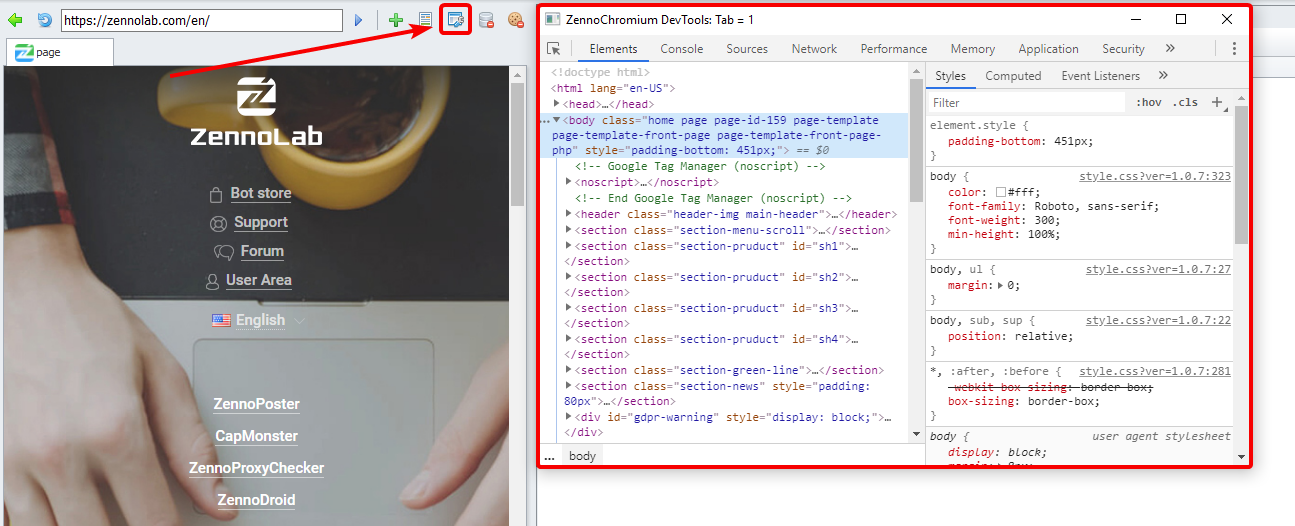This screenshot has width=1295, height=526.
Task: Open style.css?ver=1.0.7:281 source link
Action: coord(1155,372)
